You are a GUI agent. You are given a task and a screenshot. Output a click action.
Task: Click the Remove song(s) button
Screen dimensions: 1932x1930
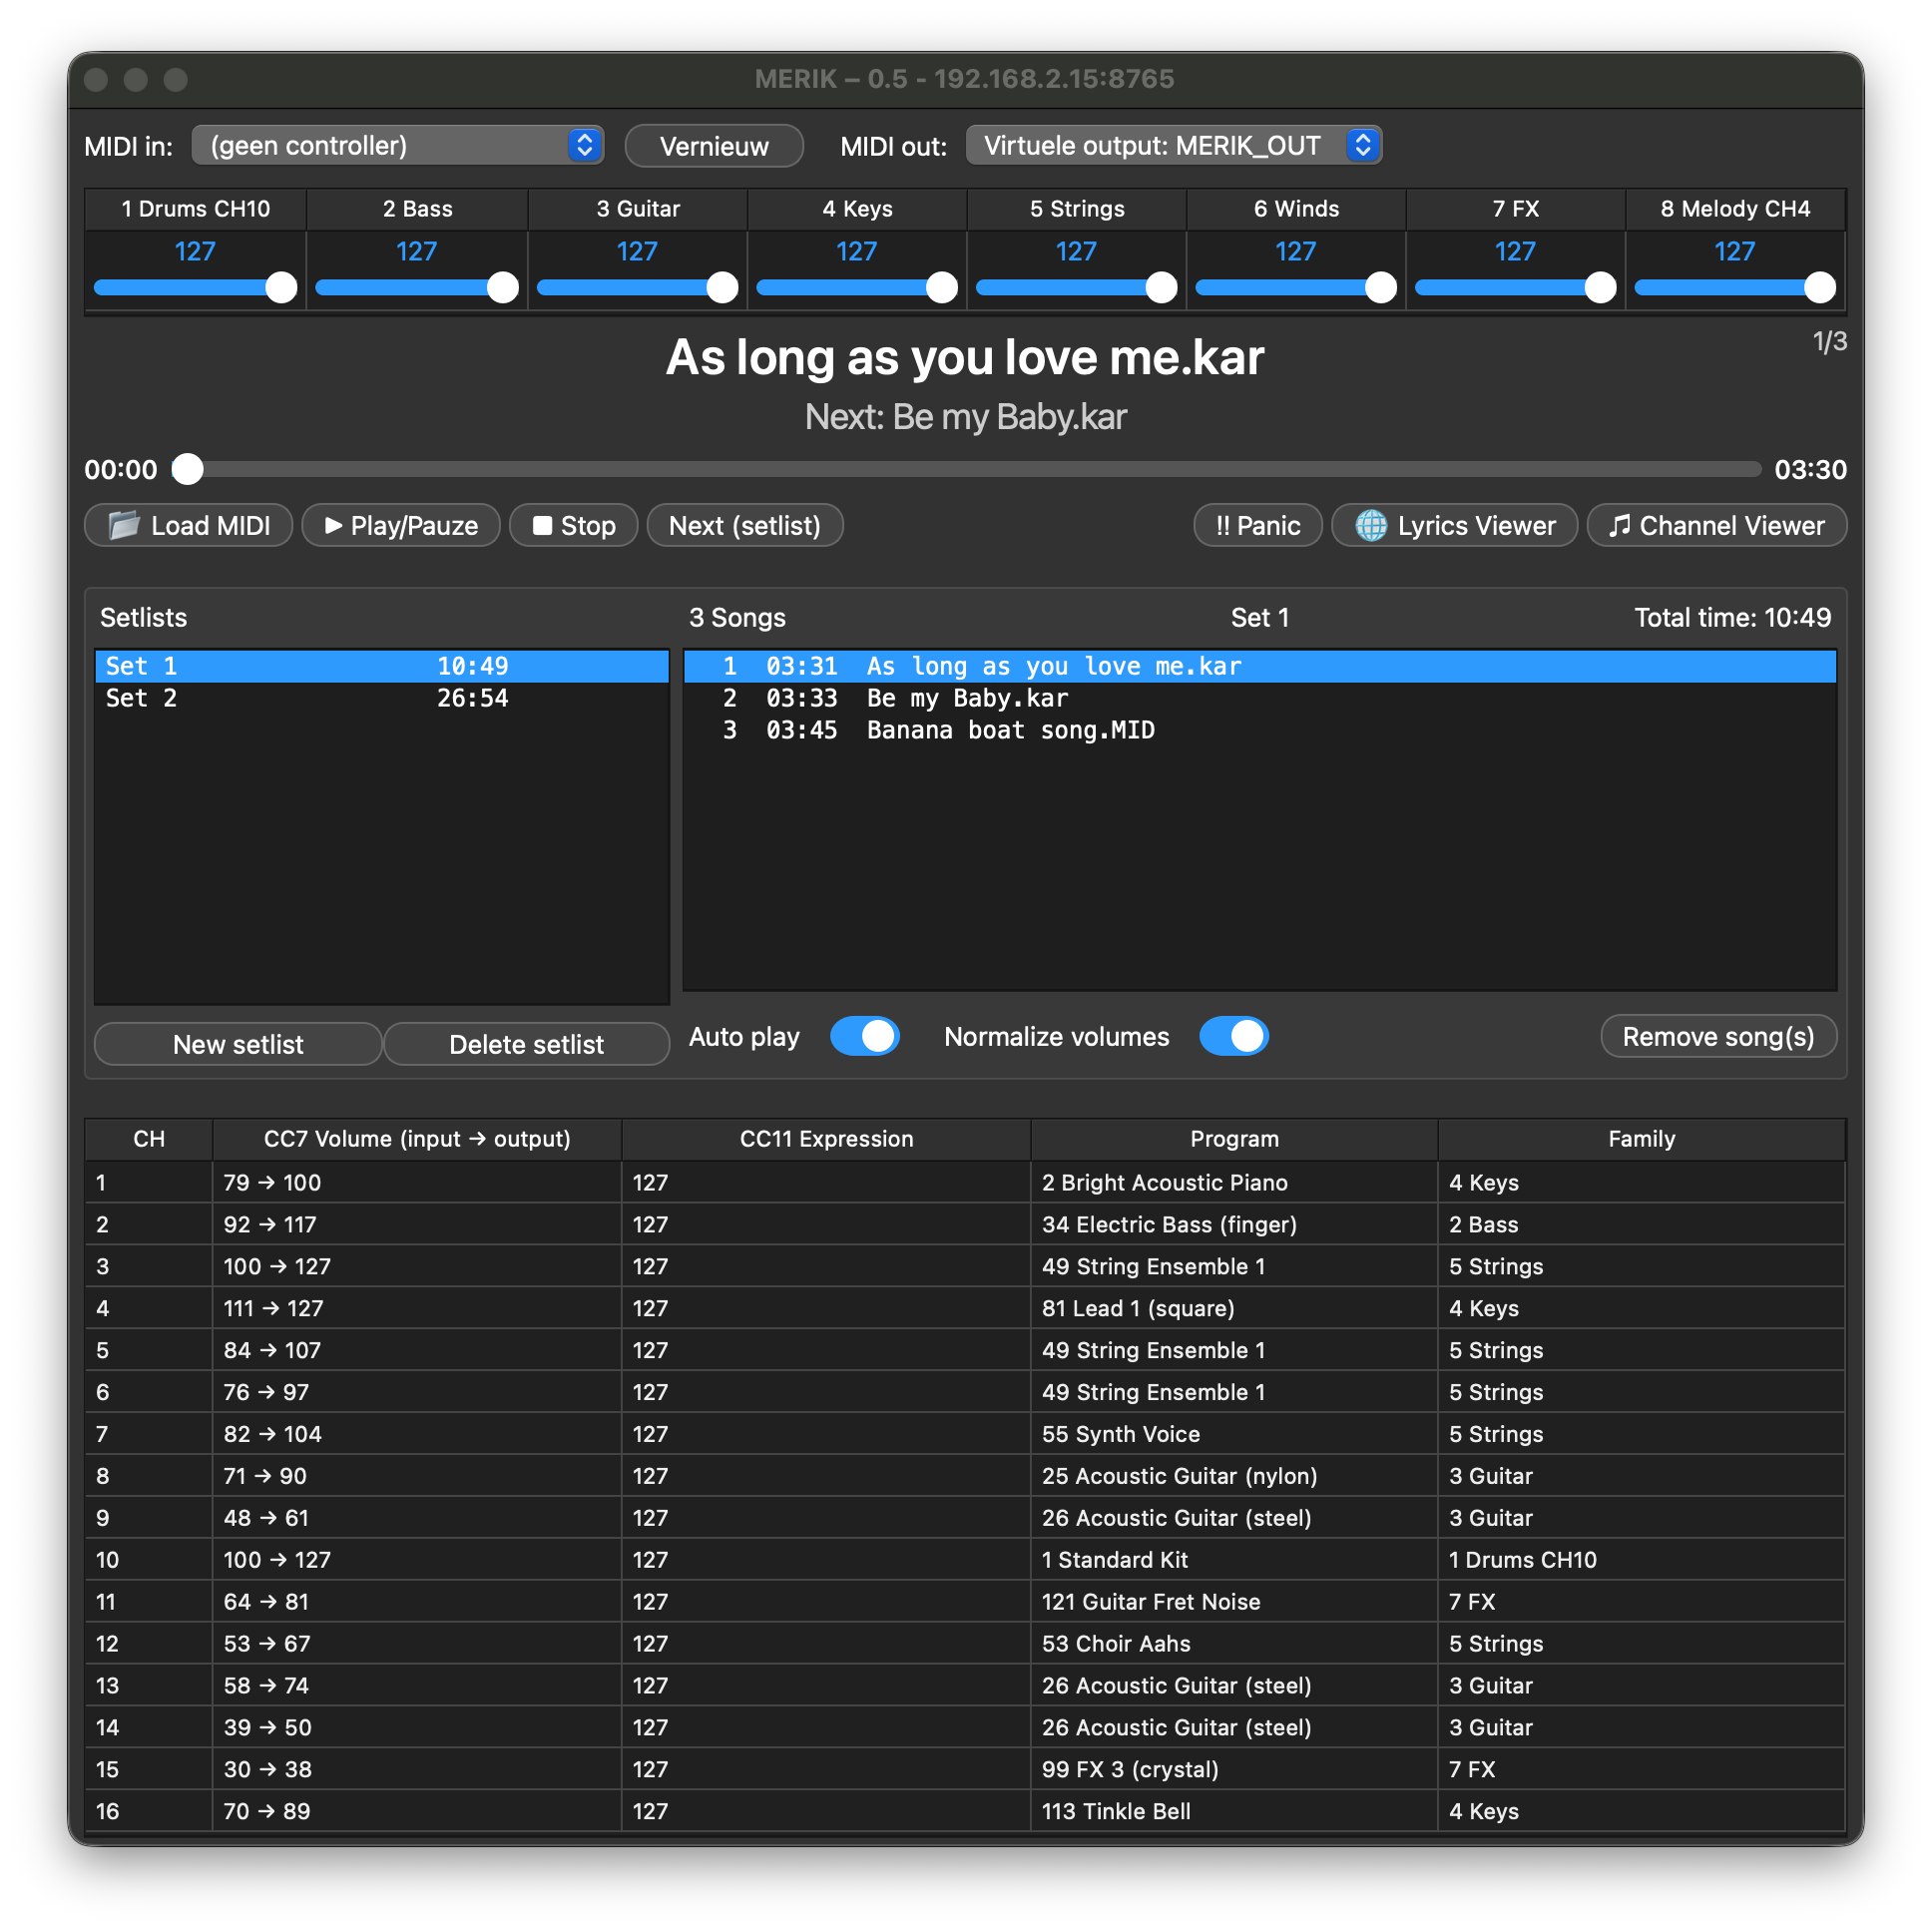[1717, 1036]
